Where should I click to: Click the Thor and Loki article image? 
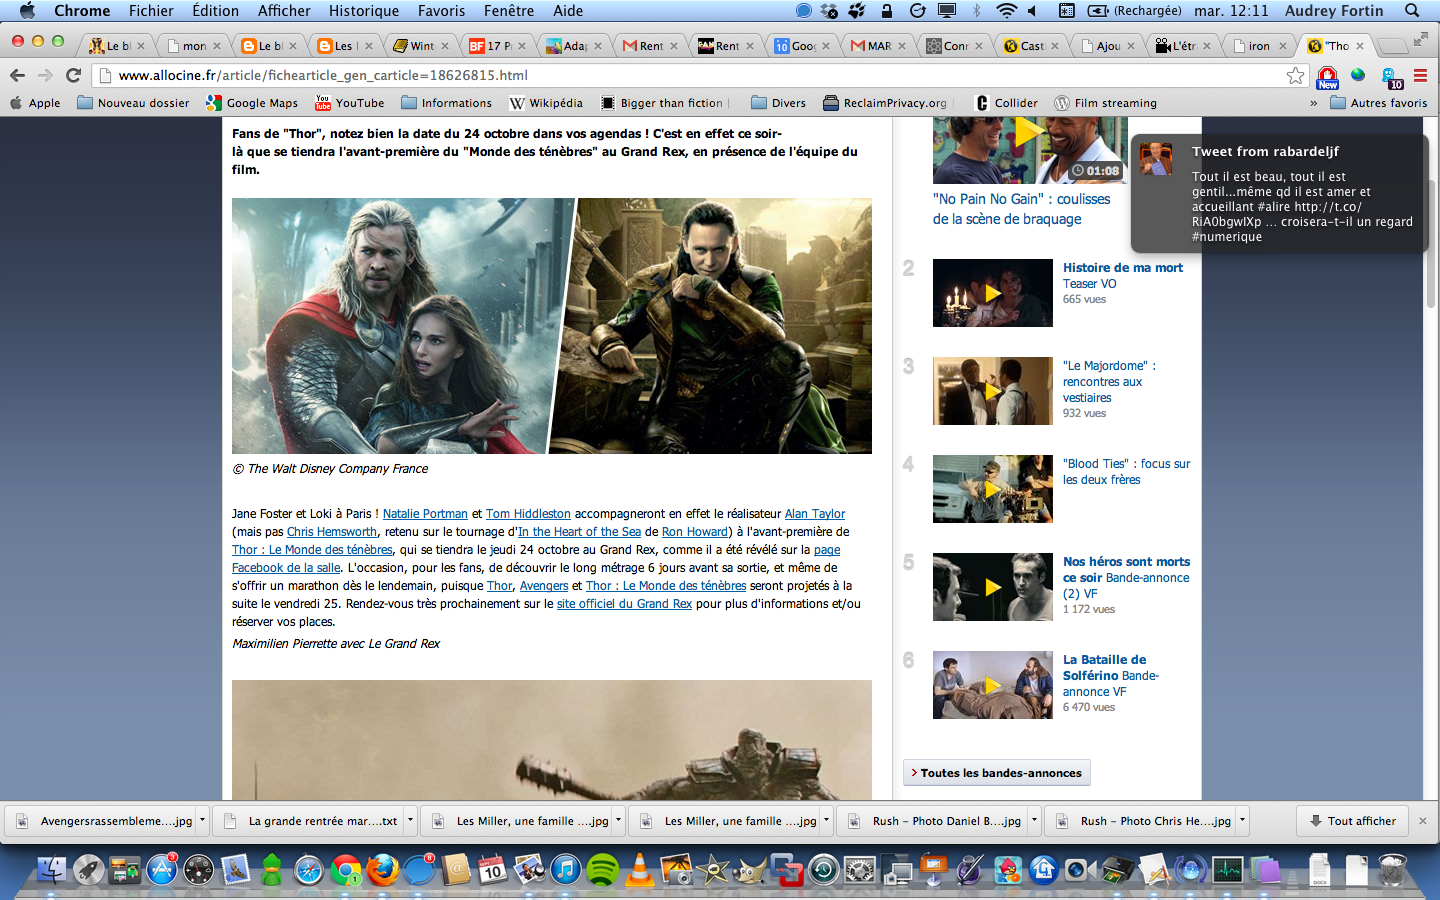click(x=552, y=326)
